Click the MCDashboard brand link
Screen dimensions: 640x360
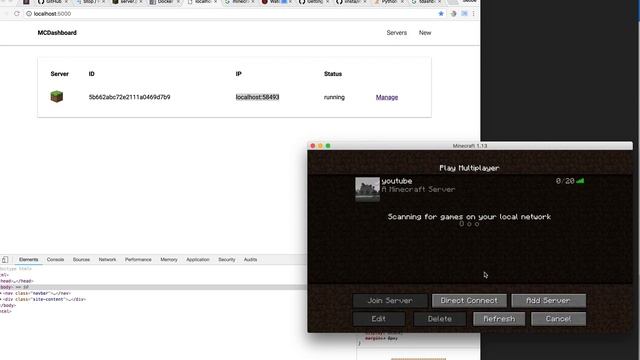pos(57,33)
